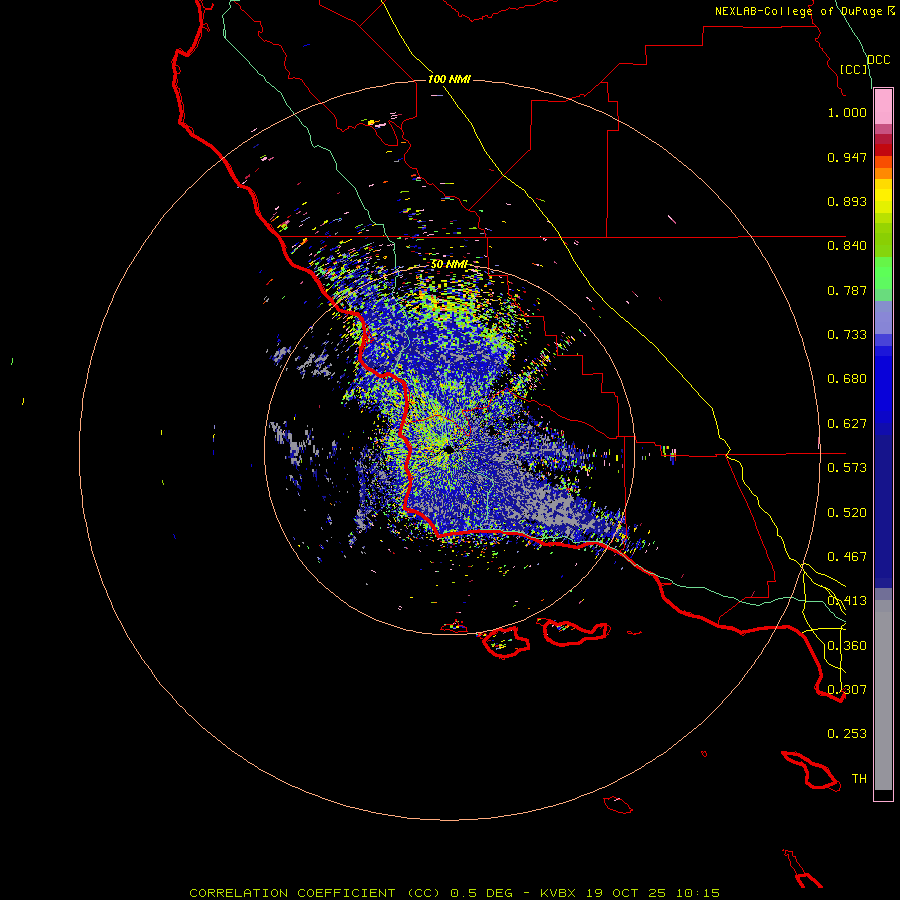
Task: Click the 0.520 legend value
Action: [847, 513]
